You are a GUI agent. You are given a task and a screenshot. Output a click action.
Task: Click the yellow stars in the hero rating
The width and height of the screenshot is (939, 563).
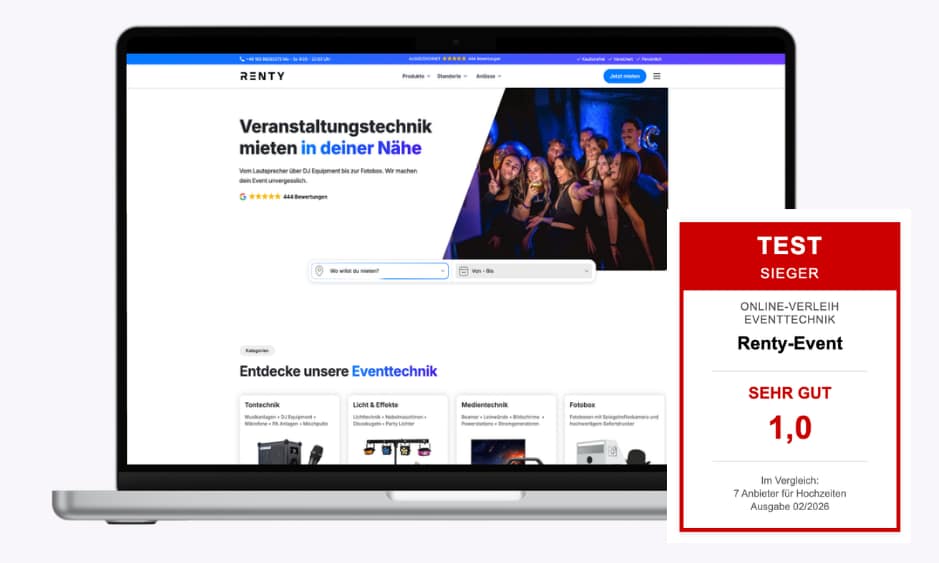coord(264,197)
